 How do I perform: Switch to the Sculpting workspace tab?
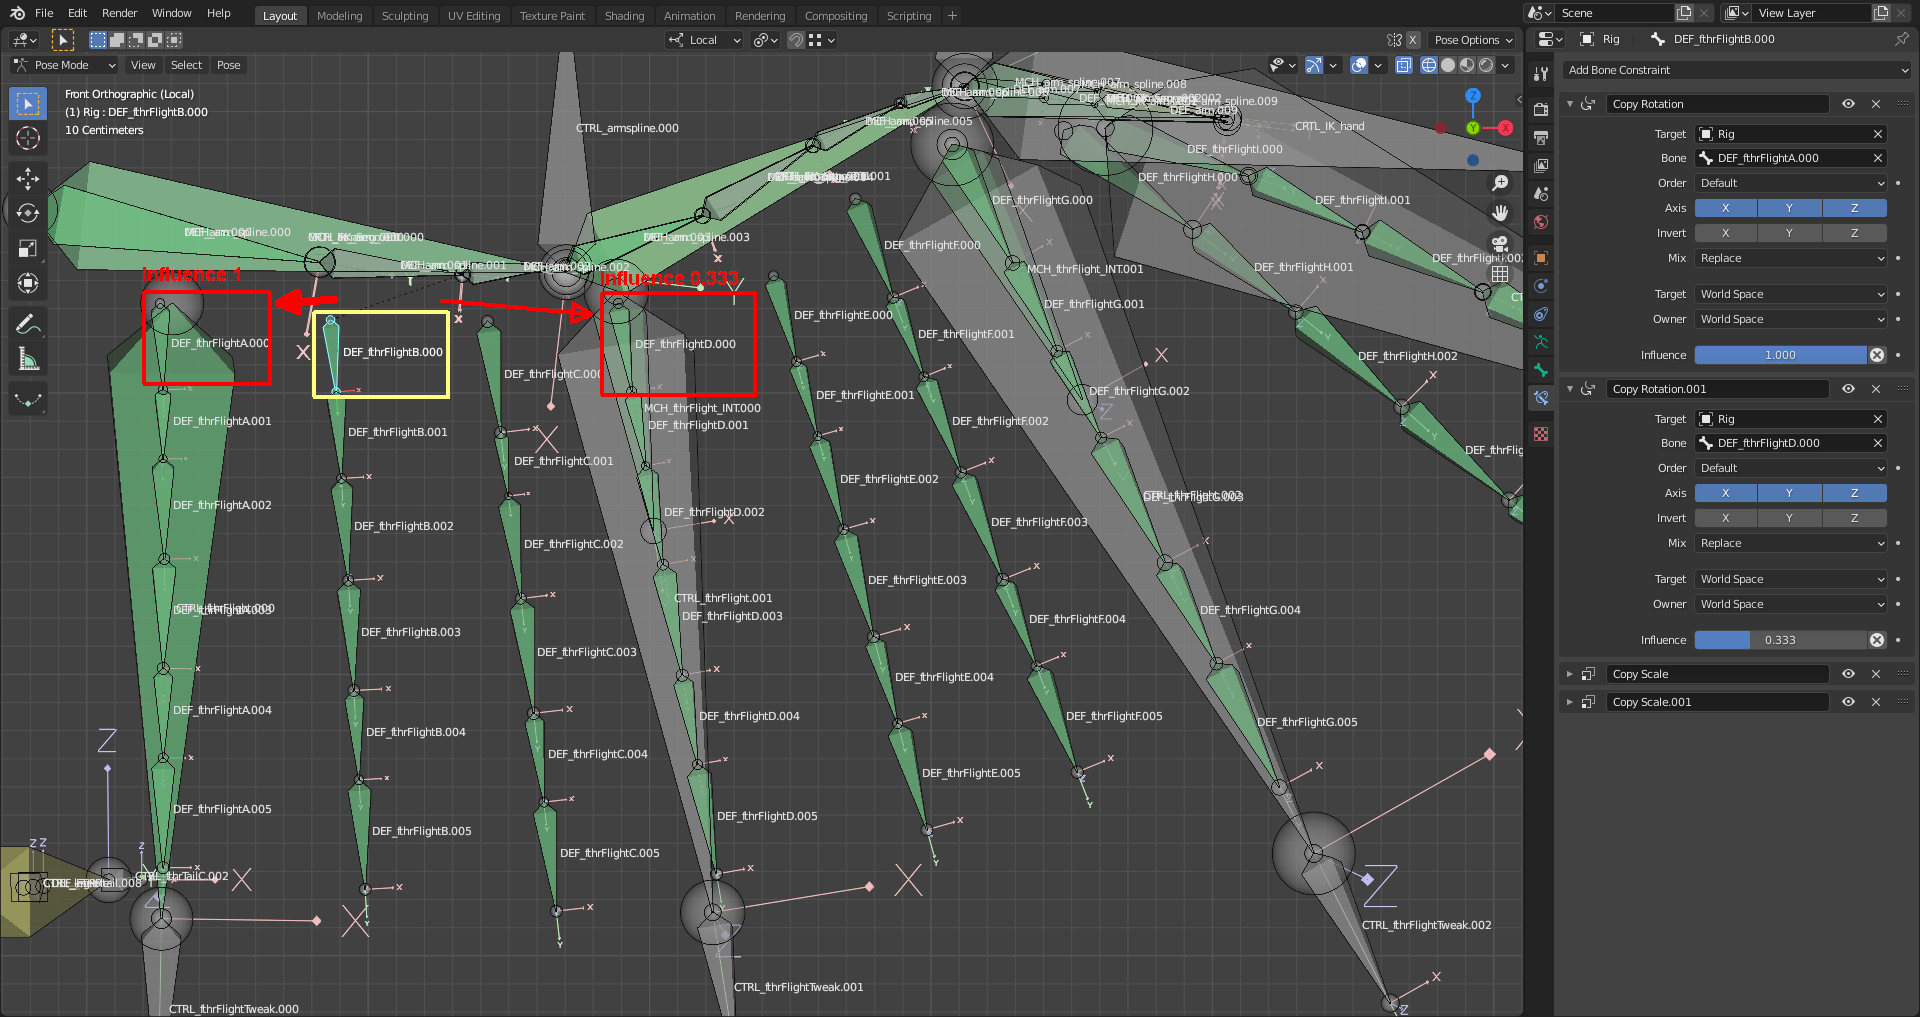click(405, 15)
